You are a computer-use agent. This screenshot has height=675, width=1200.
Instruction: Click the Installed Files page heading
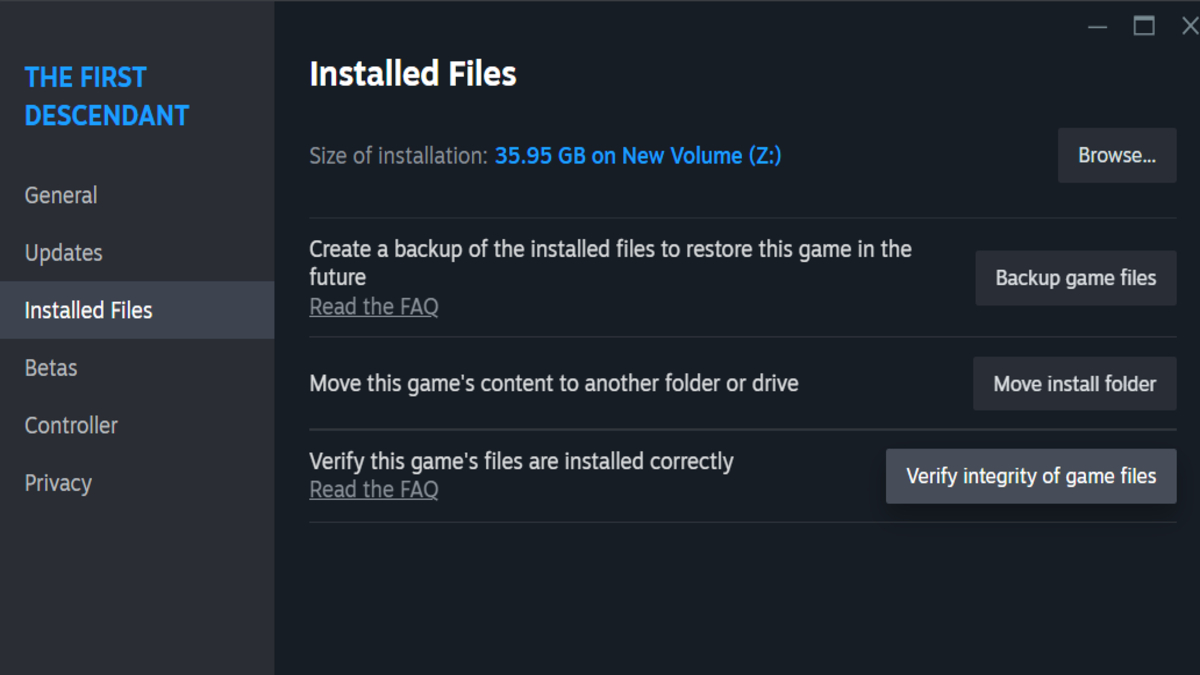coord(412,73)
